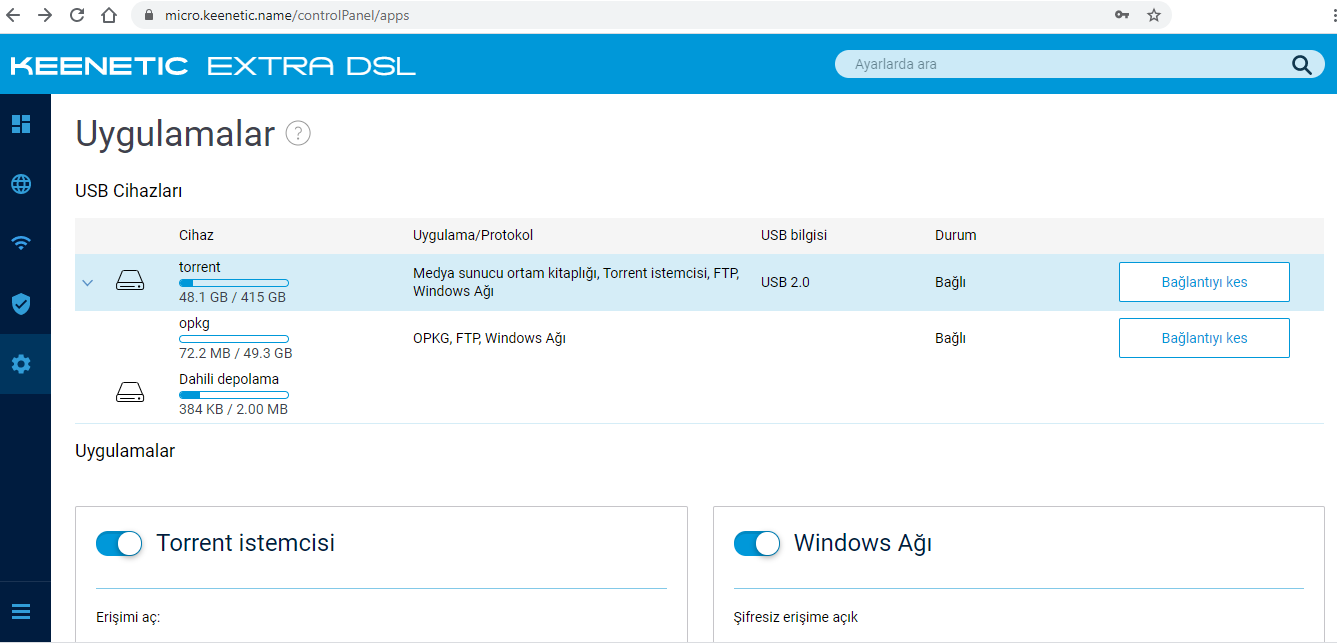Viewport: 1337px width, 643px height.
Task: Go back in browser history
Action: coord(14,15)
